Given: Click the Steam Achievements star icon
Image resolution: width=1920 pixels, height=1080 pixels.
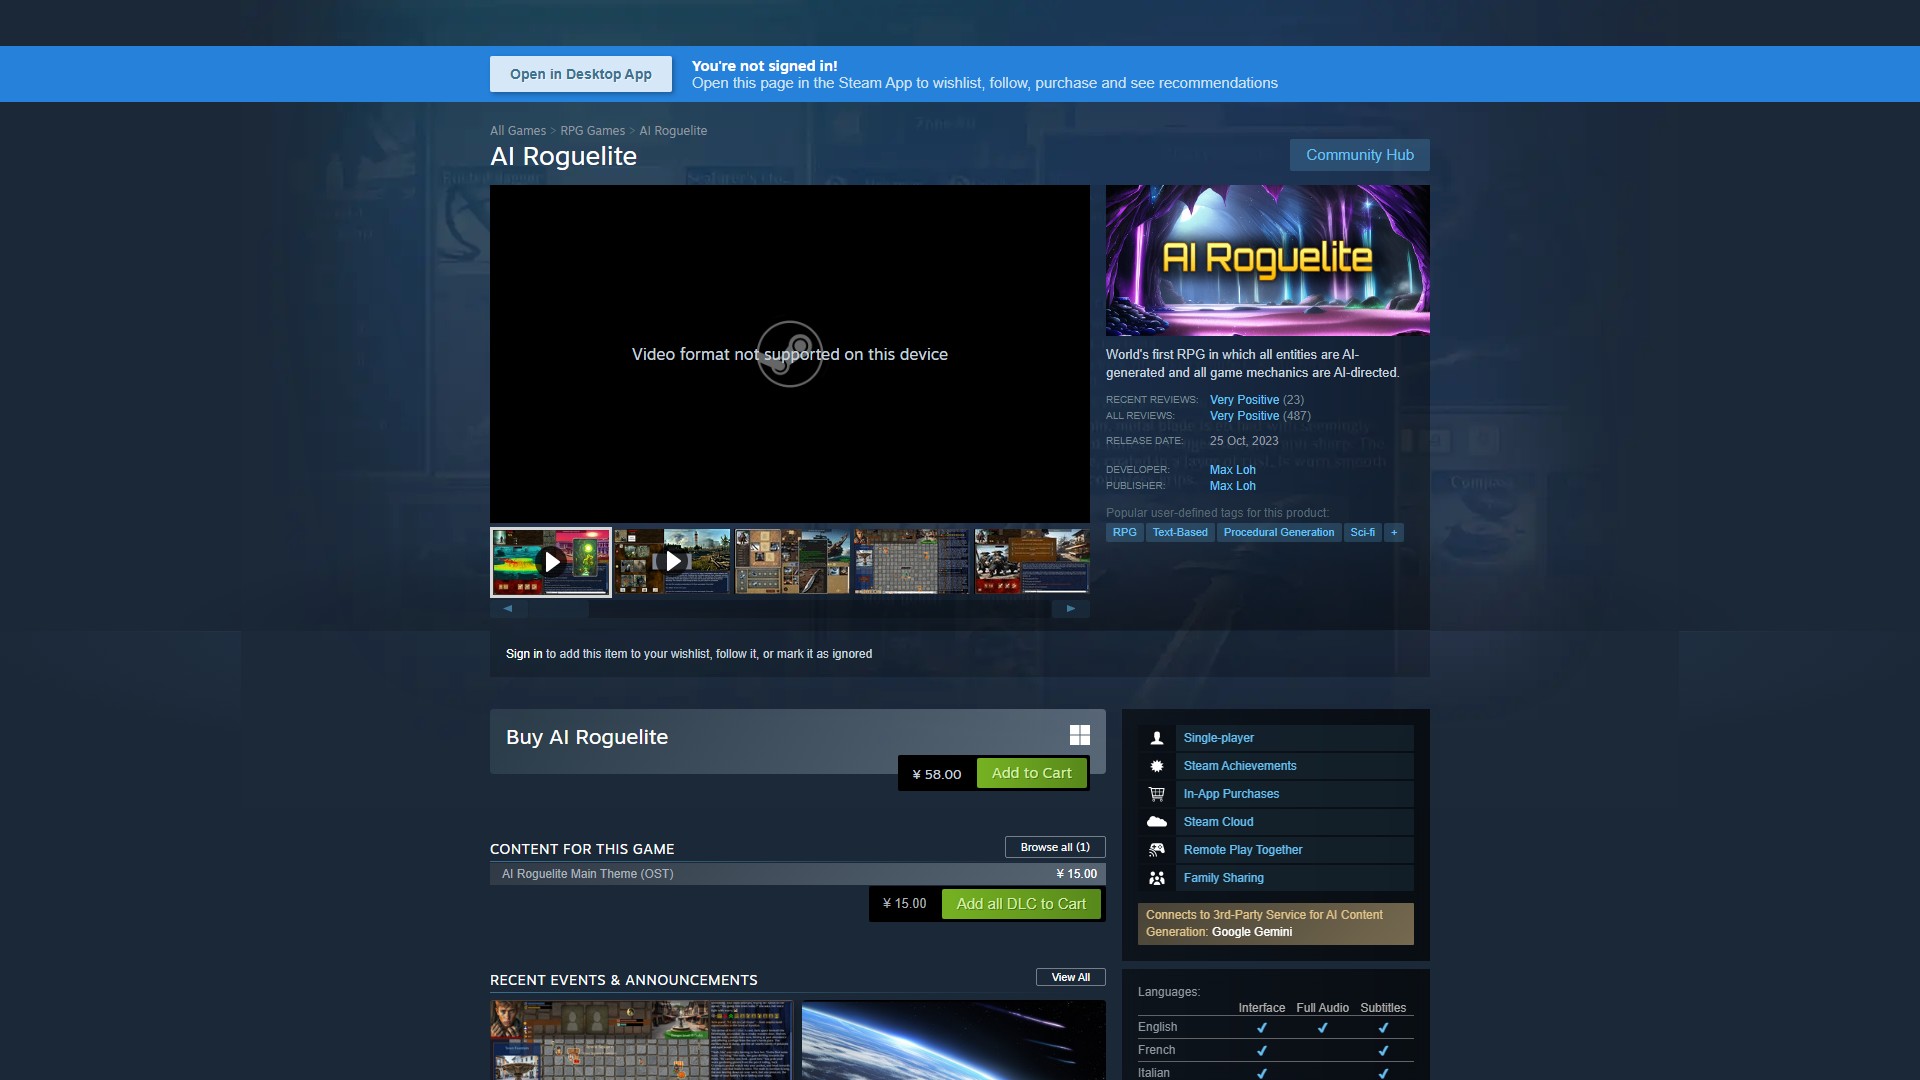Looking at the screenshot, I should (x=1157, y=766).
